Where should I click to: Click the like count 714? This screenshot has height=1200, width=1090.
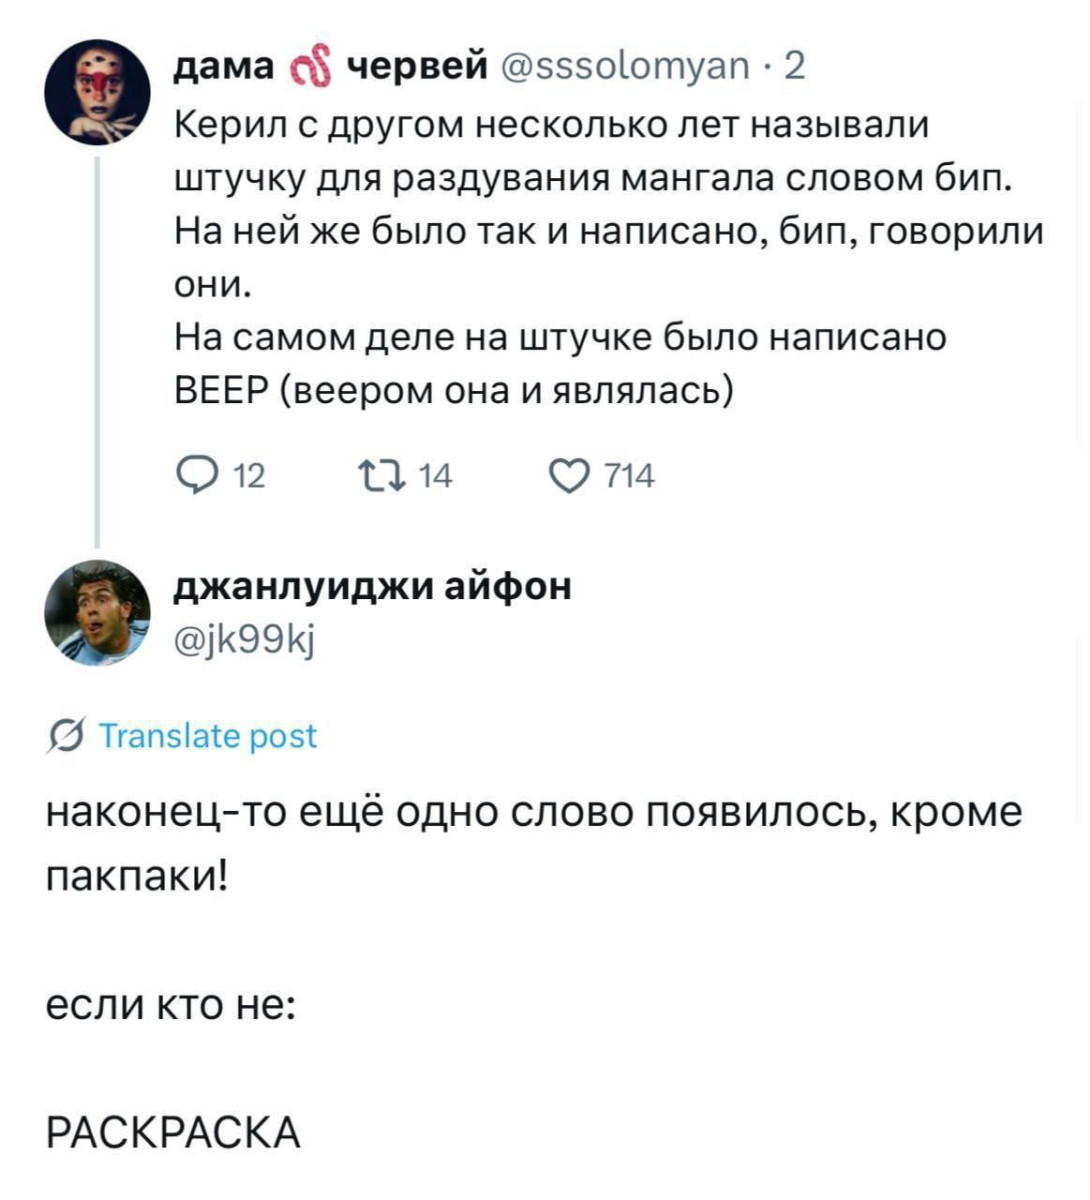coord(630,477)
